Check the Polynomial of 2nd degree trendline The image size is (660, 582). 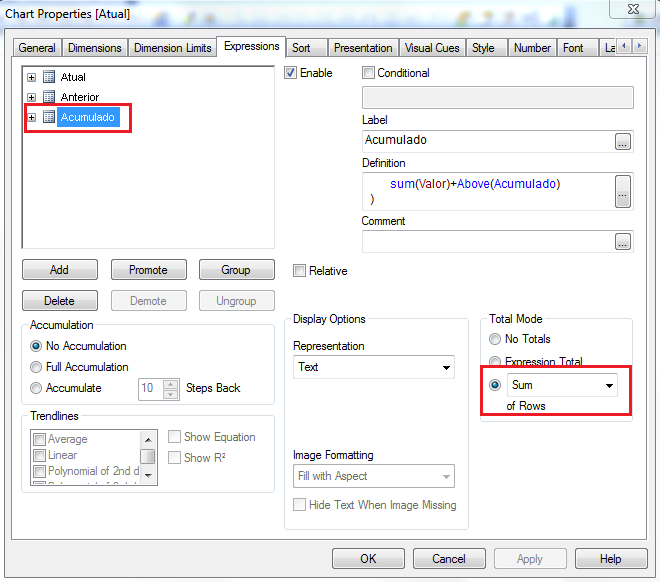pyautogui.click(x=40, y=471)
